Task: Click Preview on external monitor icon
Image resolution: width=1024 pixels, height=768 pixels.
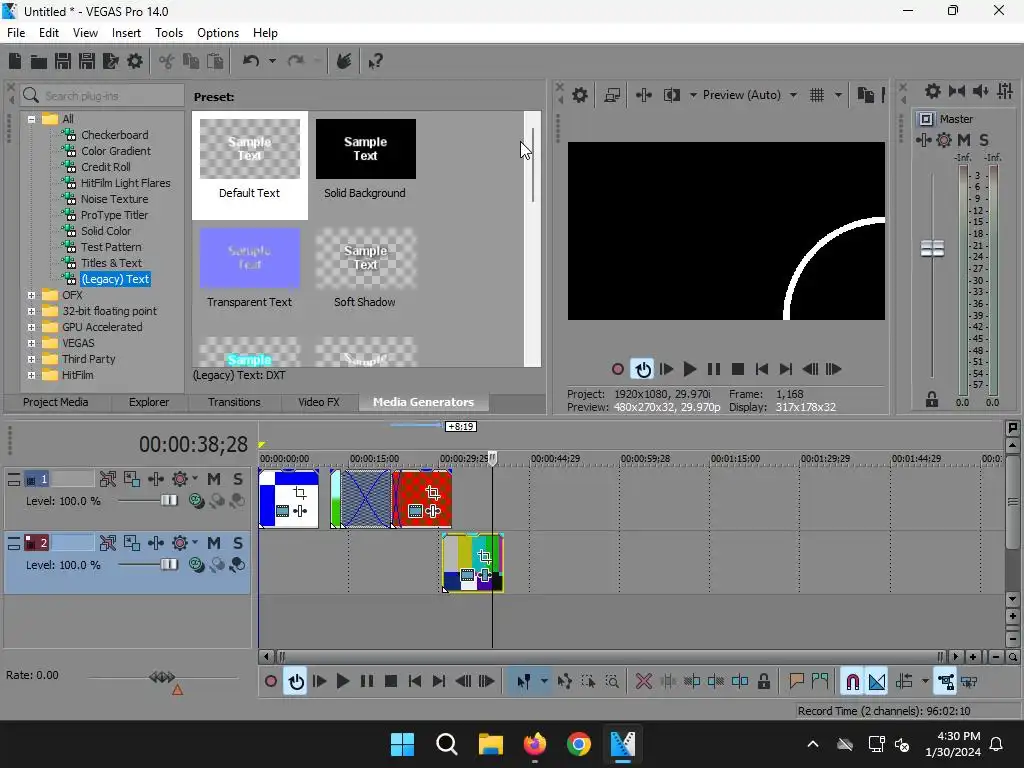Action: tap(612, 95)
